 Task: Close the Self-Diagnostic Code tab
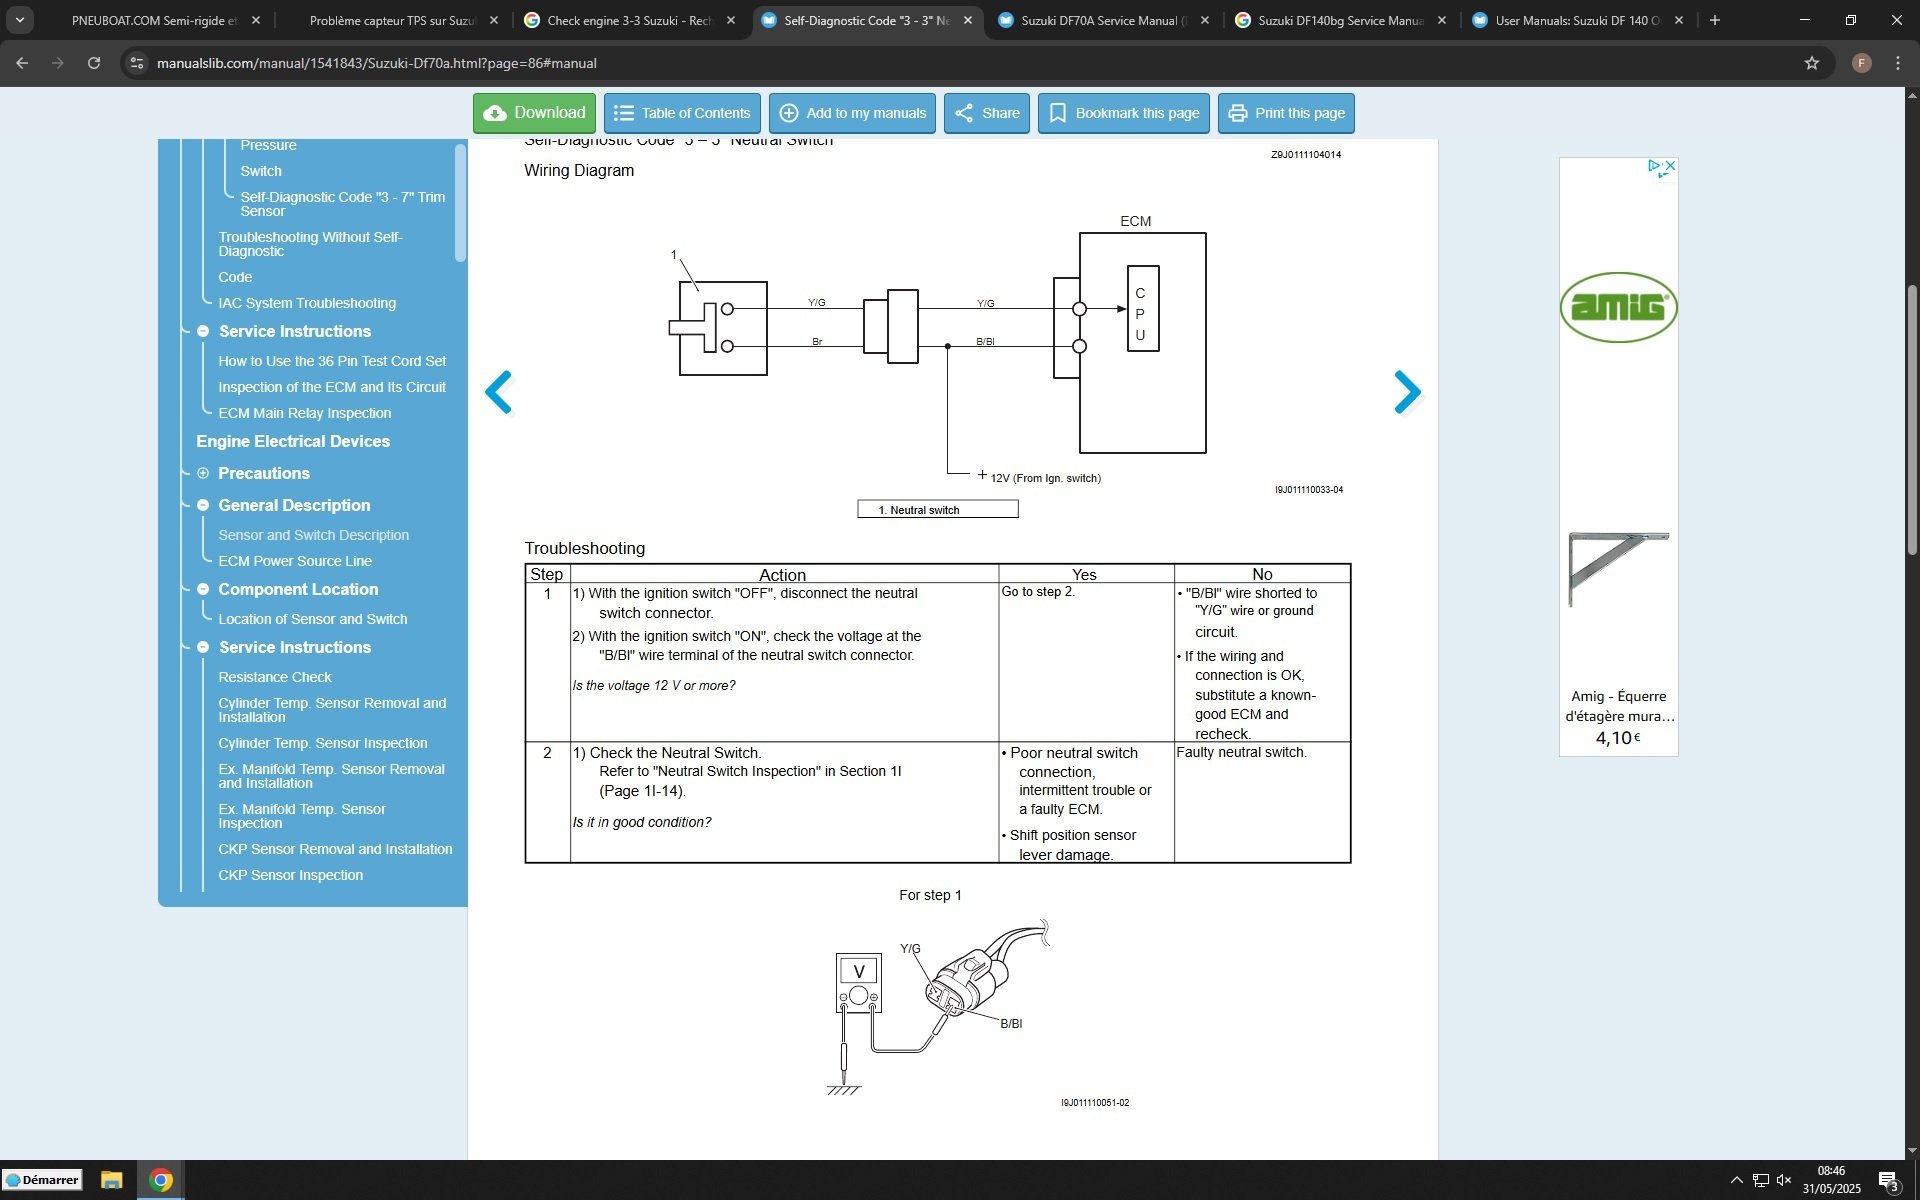968,20
